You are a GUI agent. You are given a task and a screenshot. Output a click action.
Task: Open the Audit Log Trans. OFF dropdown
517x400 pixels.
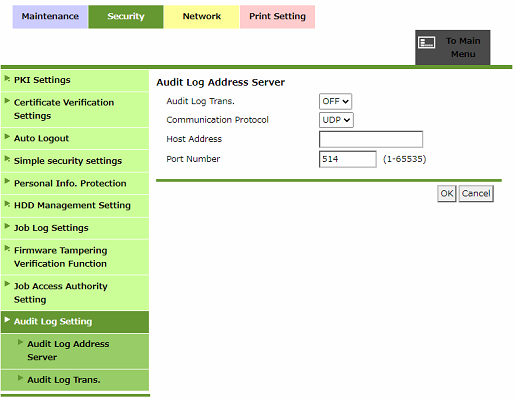(335, 101)
